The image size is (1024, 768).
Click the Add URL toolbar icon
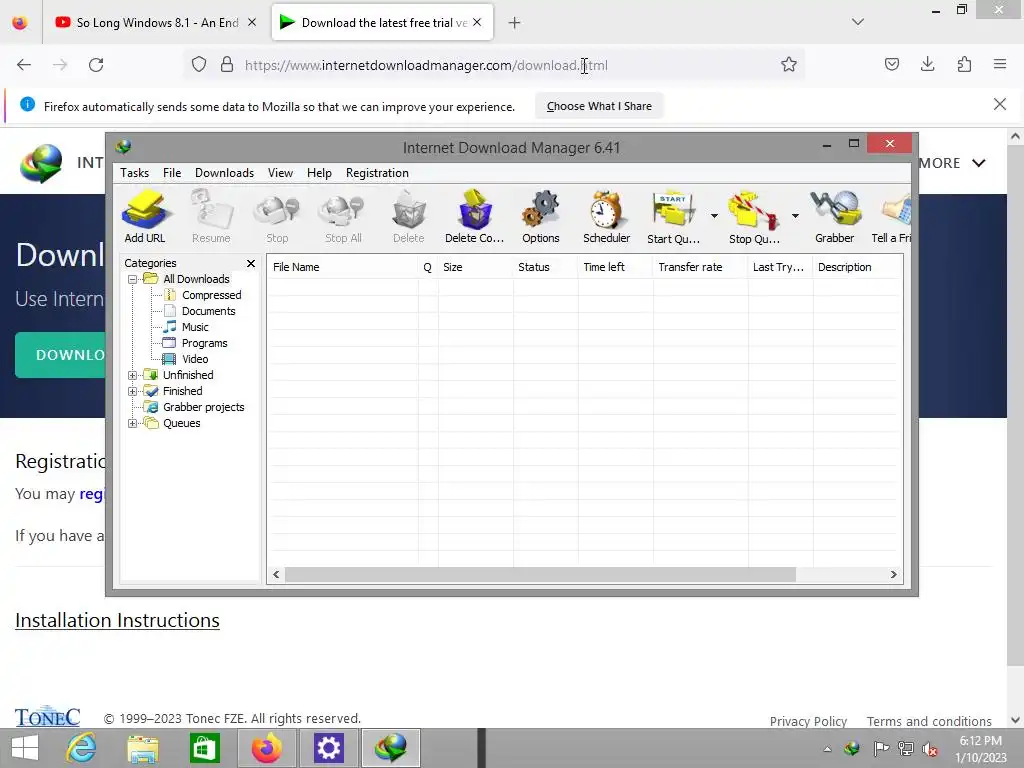(145, 217)
